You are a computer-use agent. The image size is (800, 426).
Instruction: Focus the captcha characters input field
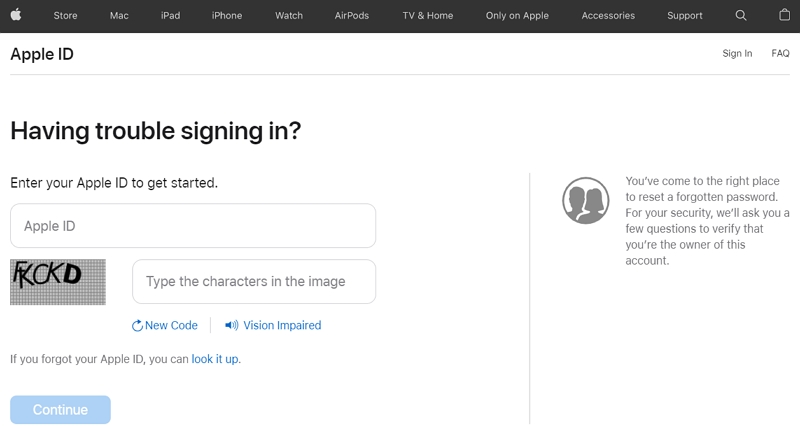254,282
